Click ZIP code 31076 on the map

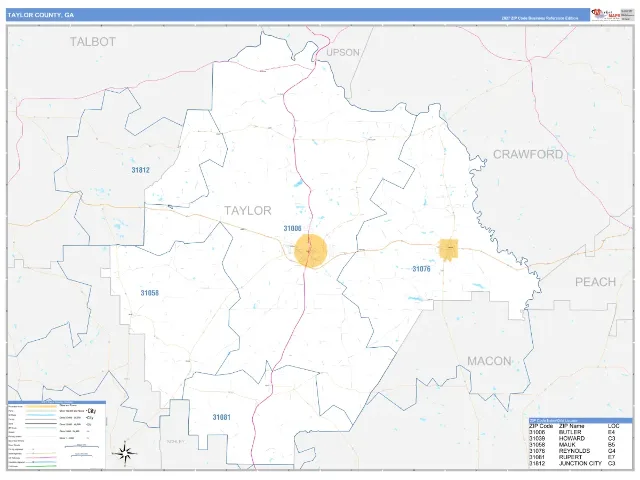click(421, 269)
